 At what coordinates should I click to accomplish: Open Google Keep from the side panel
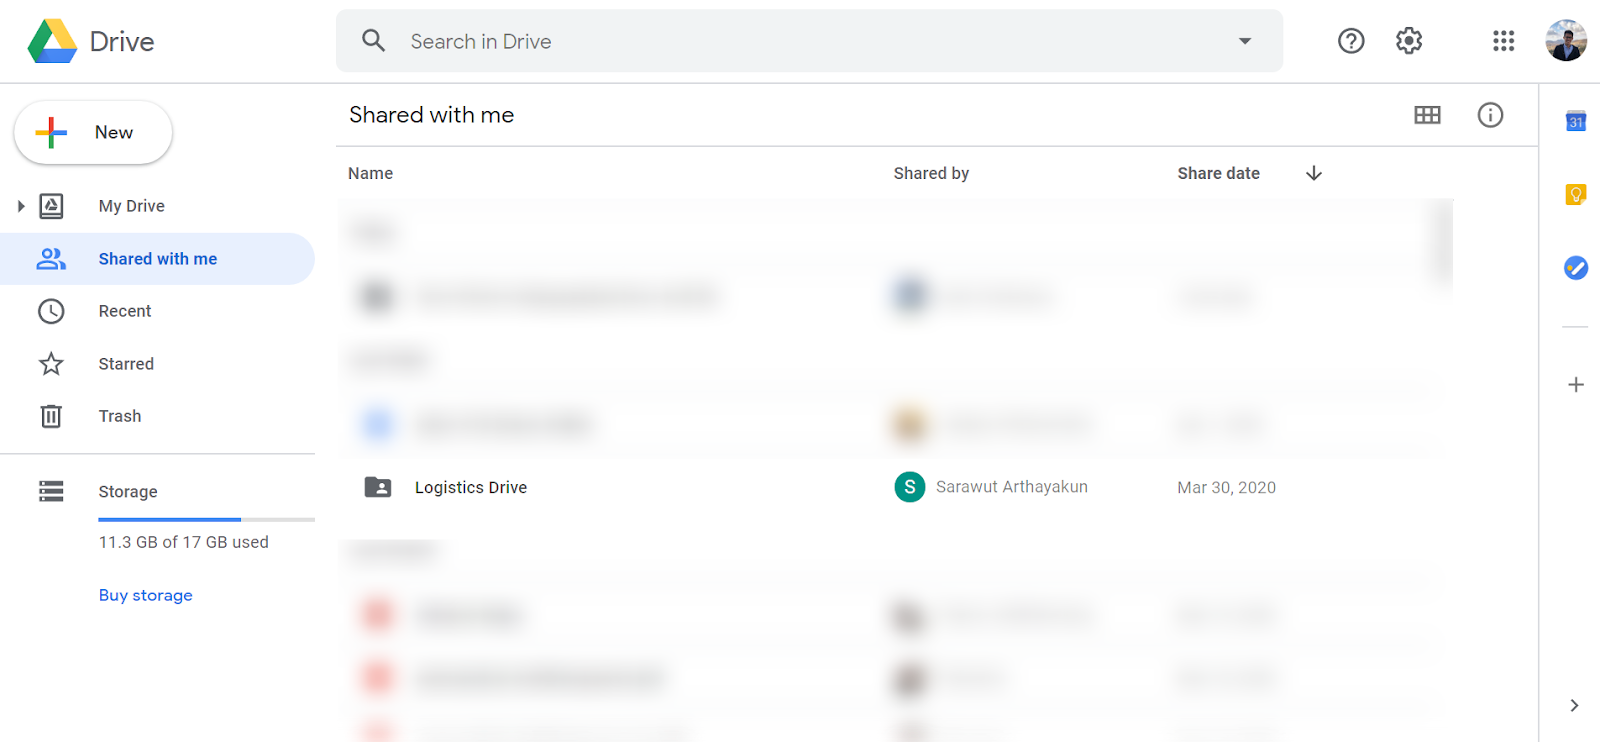coord(1574,194)
